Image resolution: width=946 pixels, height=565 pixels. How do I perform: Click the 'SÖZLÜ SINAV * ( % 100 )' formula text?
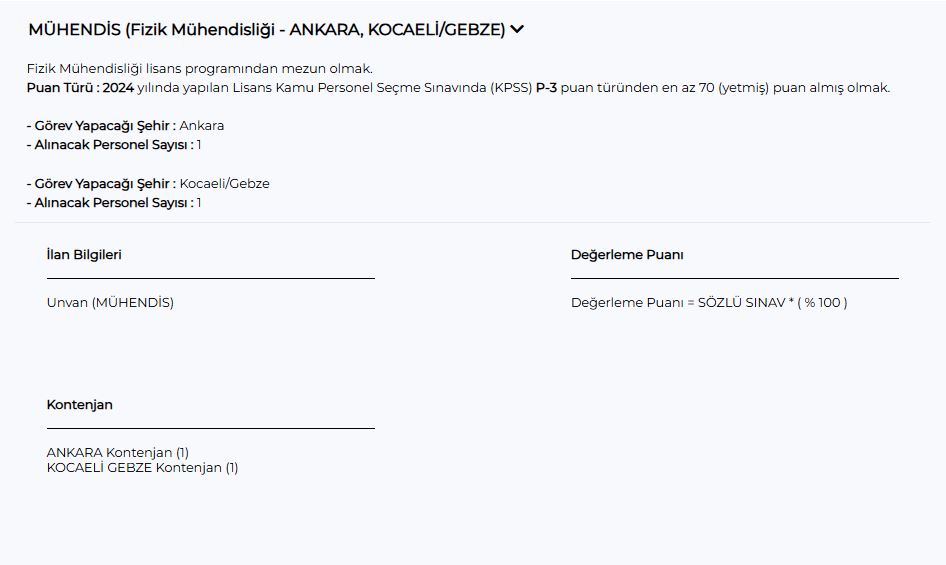[x=772, y=303]
